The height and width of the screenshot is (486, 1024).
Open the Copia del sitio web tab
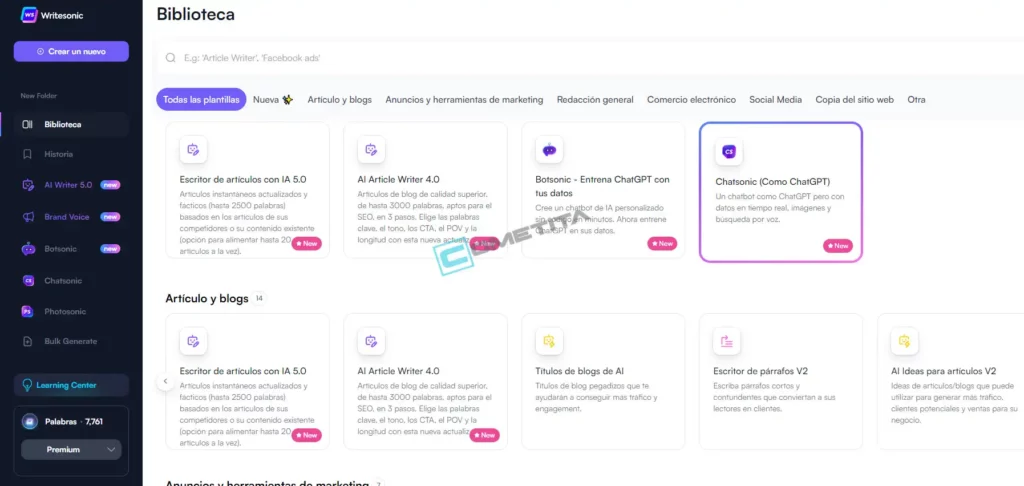click(x=854, y=99)
